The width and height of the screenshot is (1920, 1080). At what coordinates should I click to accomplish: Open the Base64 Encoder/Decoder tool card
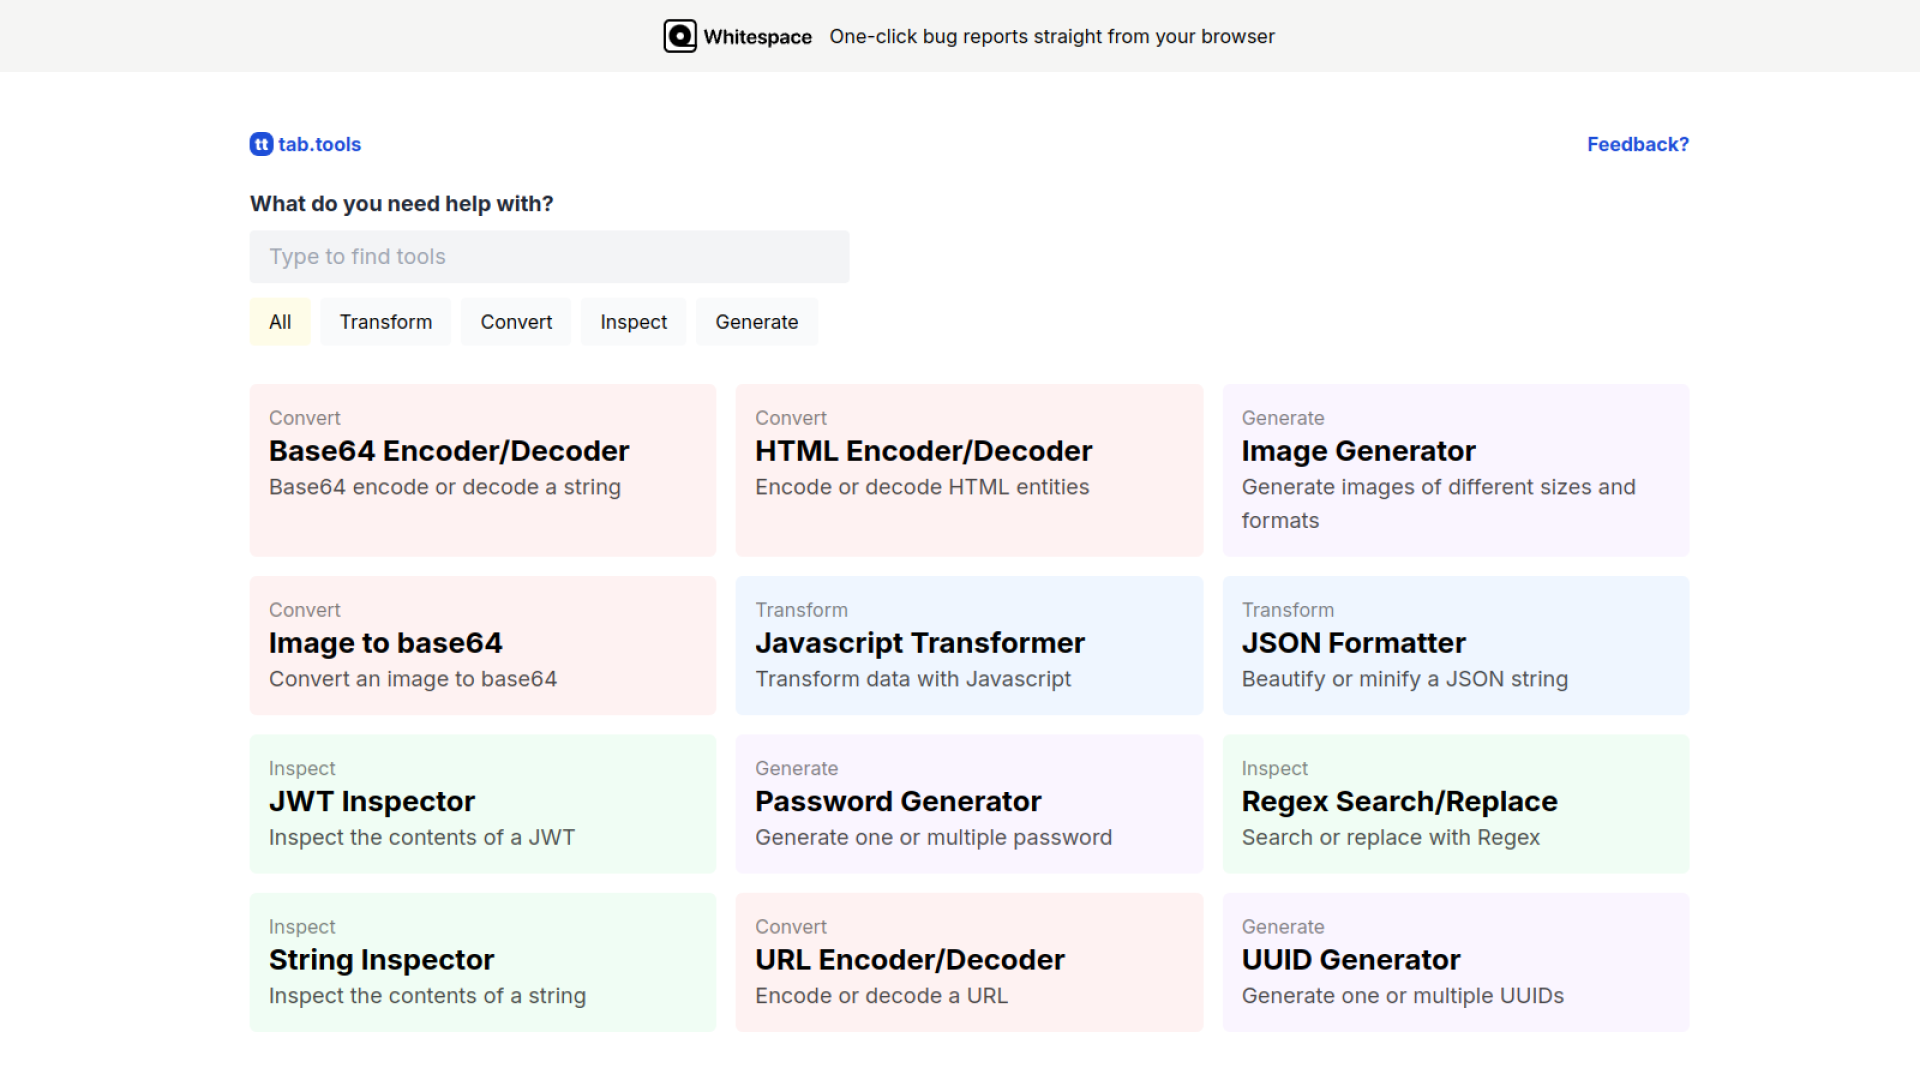482,470
